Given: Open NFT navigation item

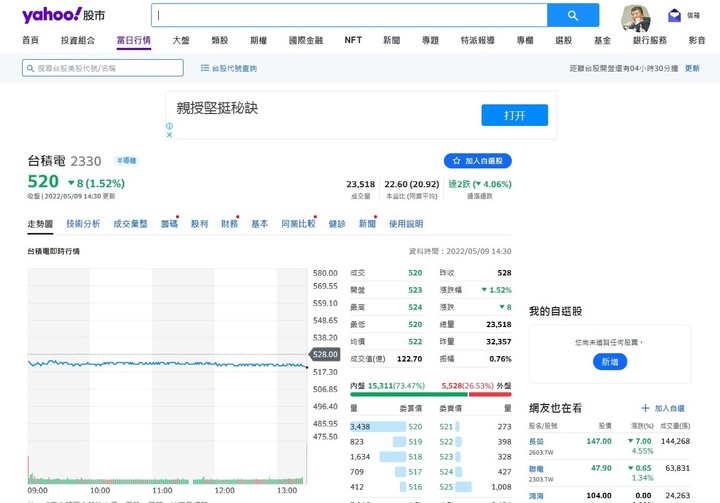Looking at the screenshot, I should tap(353, 40).
